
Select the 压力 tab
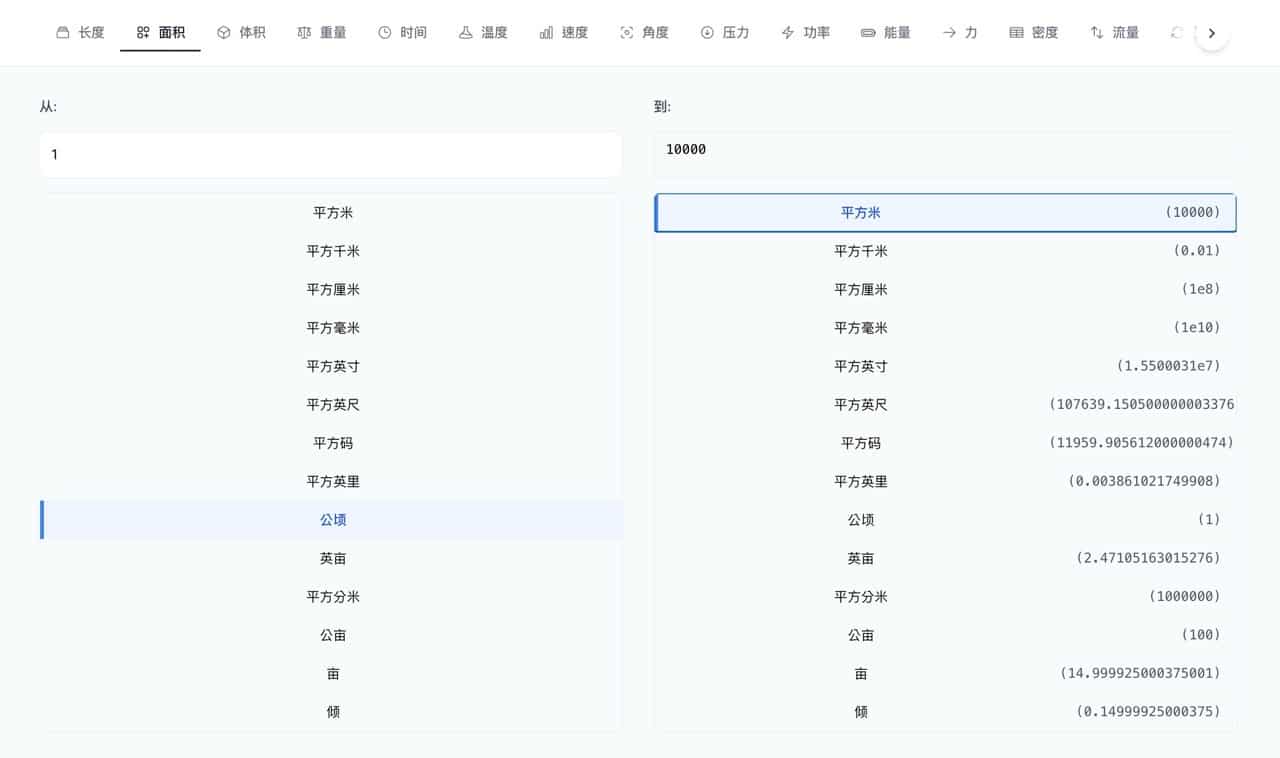[725, 33]
